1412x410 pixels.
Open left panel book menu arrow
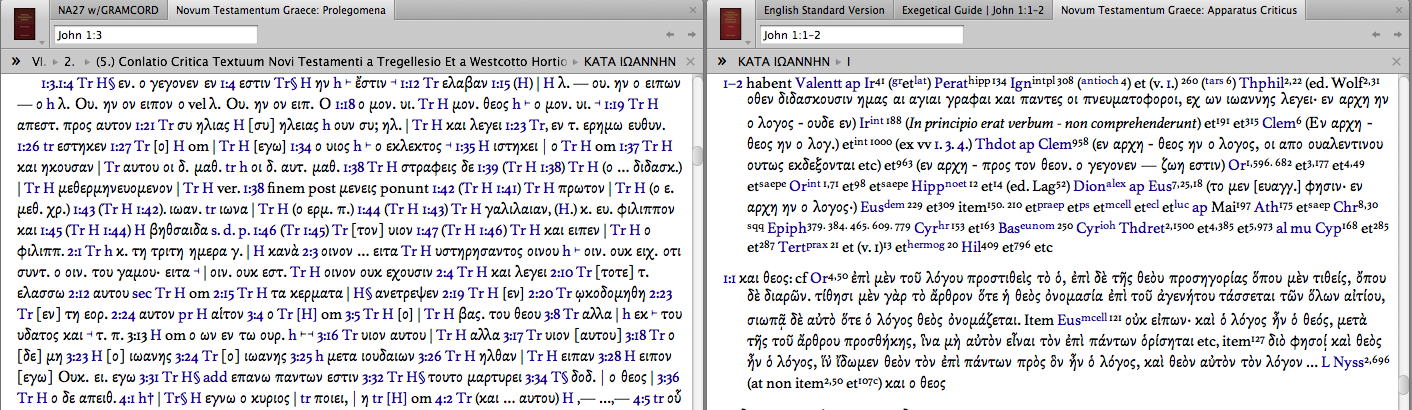pos(44,43)
